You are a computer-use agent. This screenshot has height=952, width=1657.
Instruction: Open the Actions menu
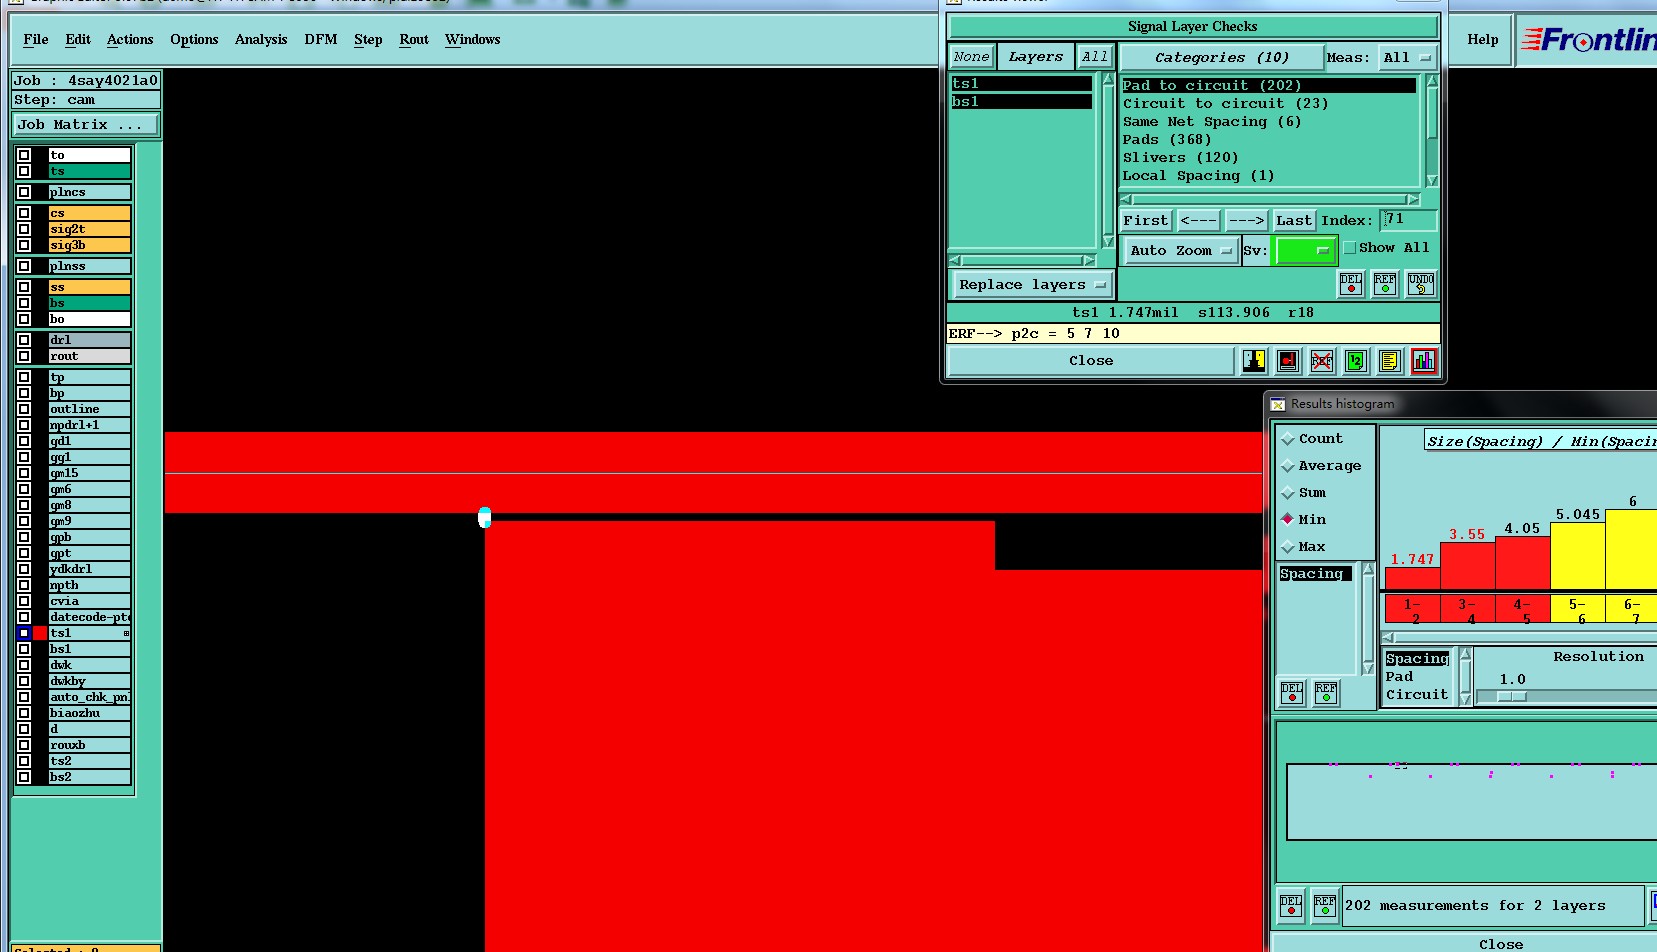pyautogui.click(x=130, y=40)
